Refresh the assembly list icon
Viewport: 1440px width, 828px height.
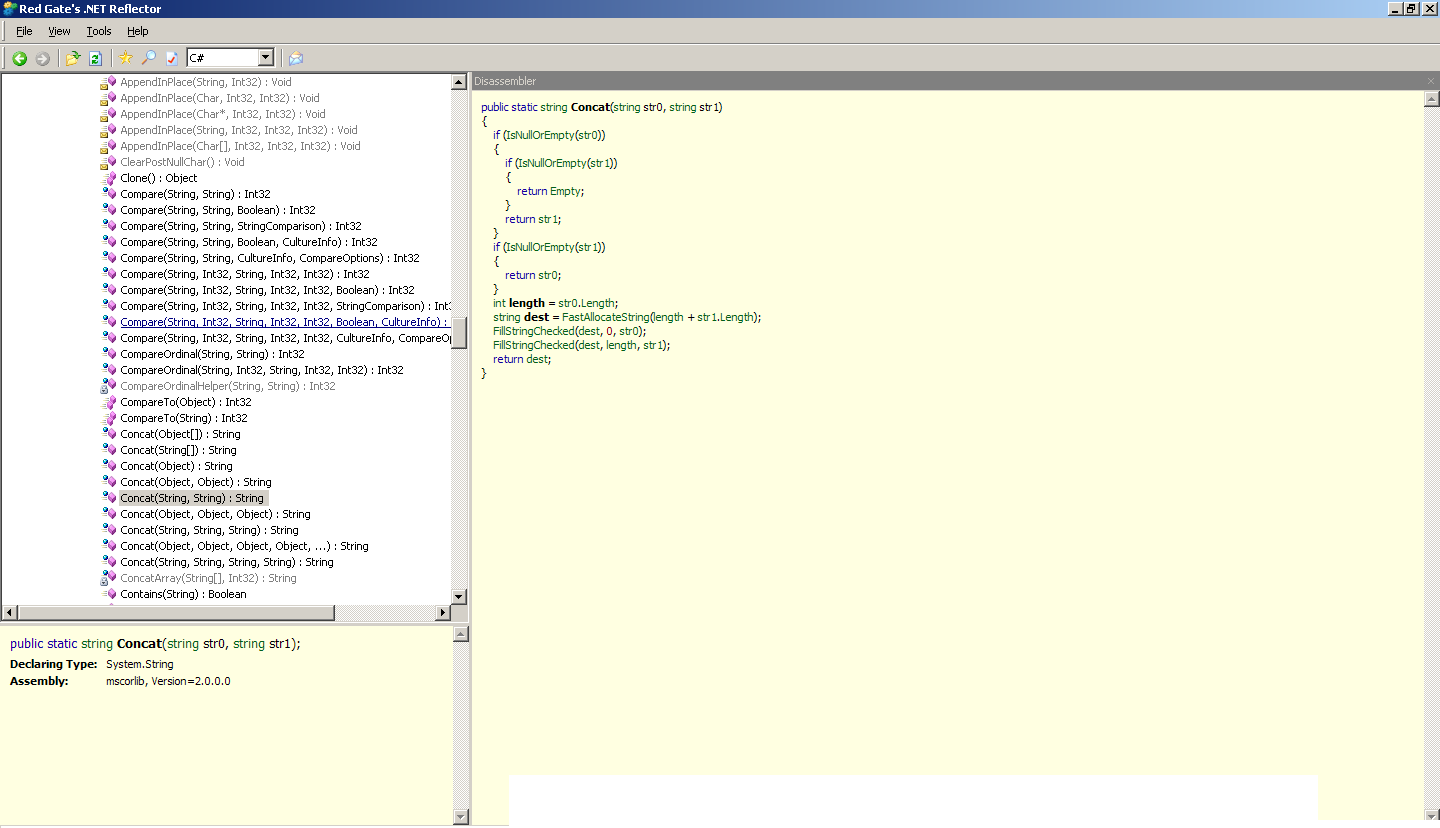pos(95,58)
